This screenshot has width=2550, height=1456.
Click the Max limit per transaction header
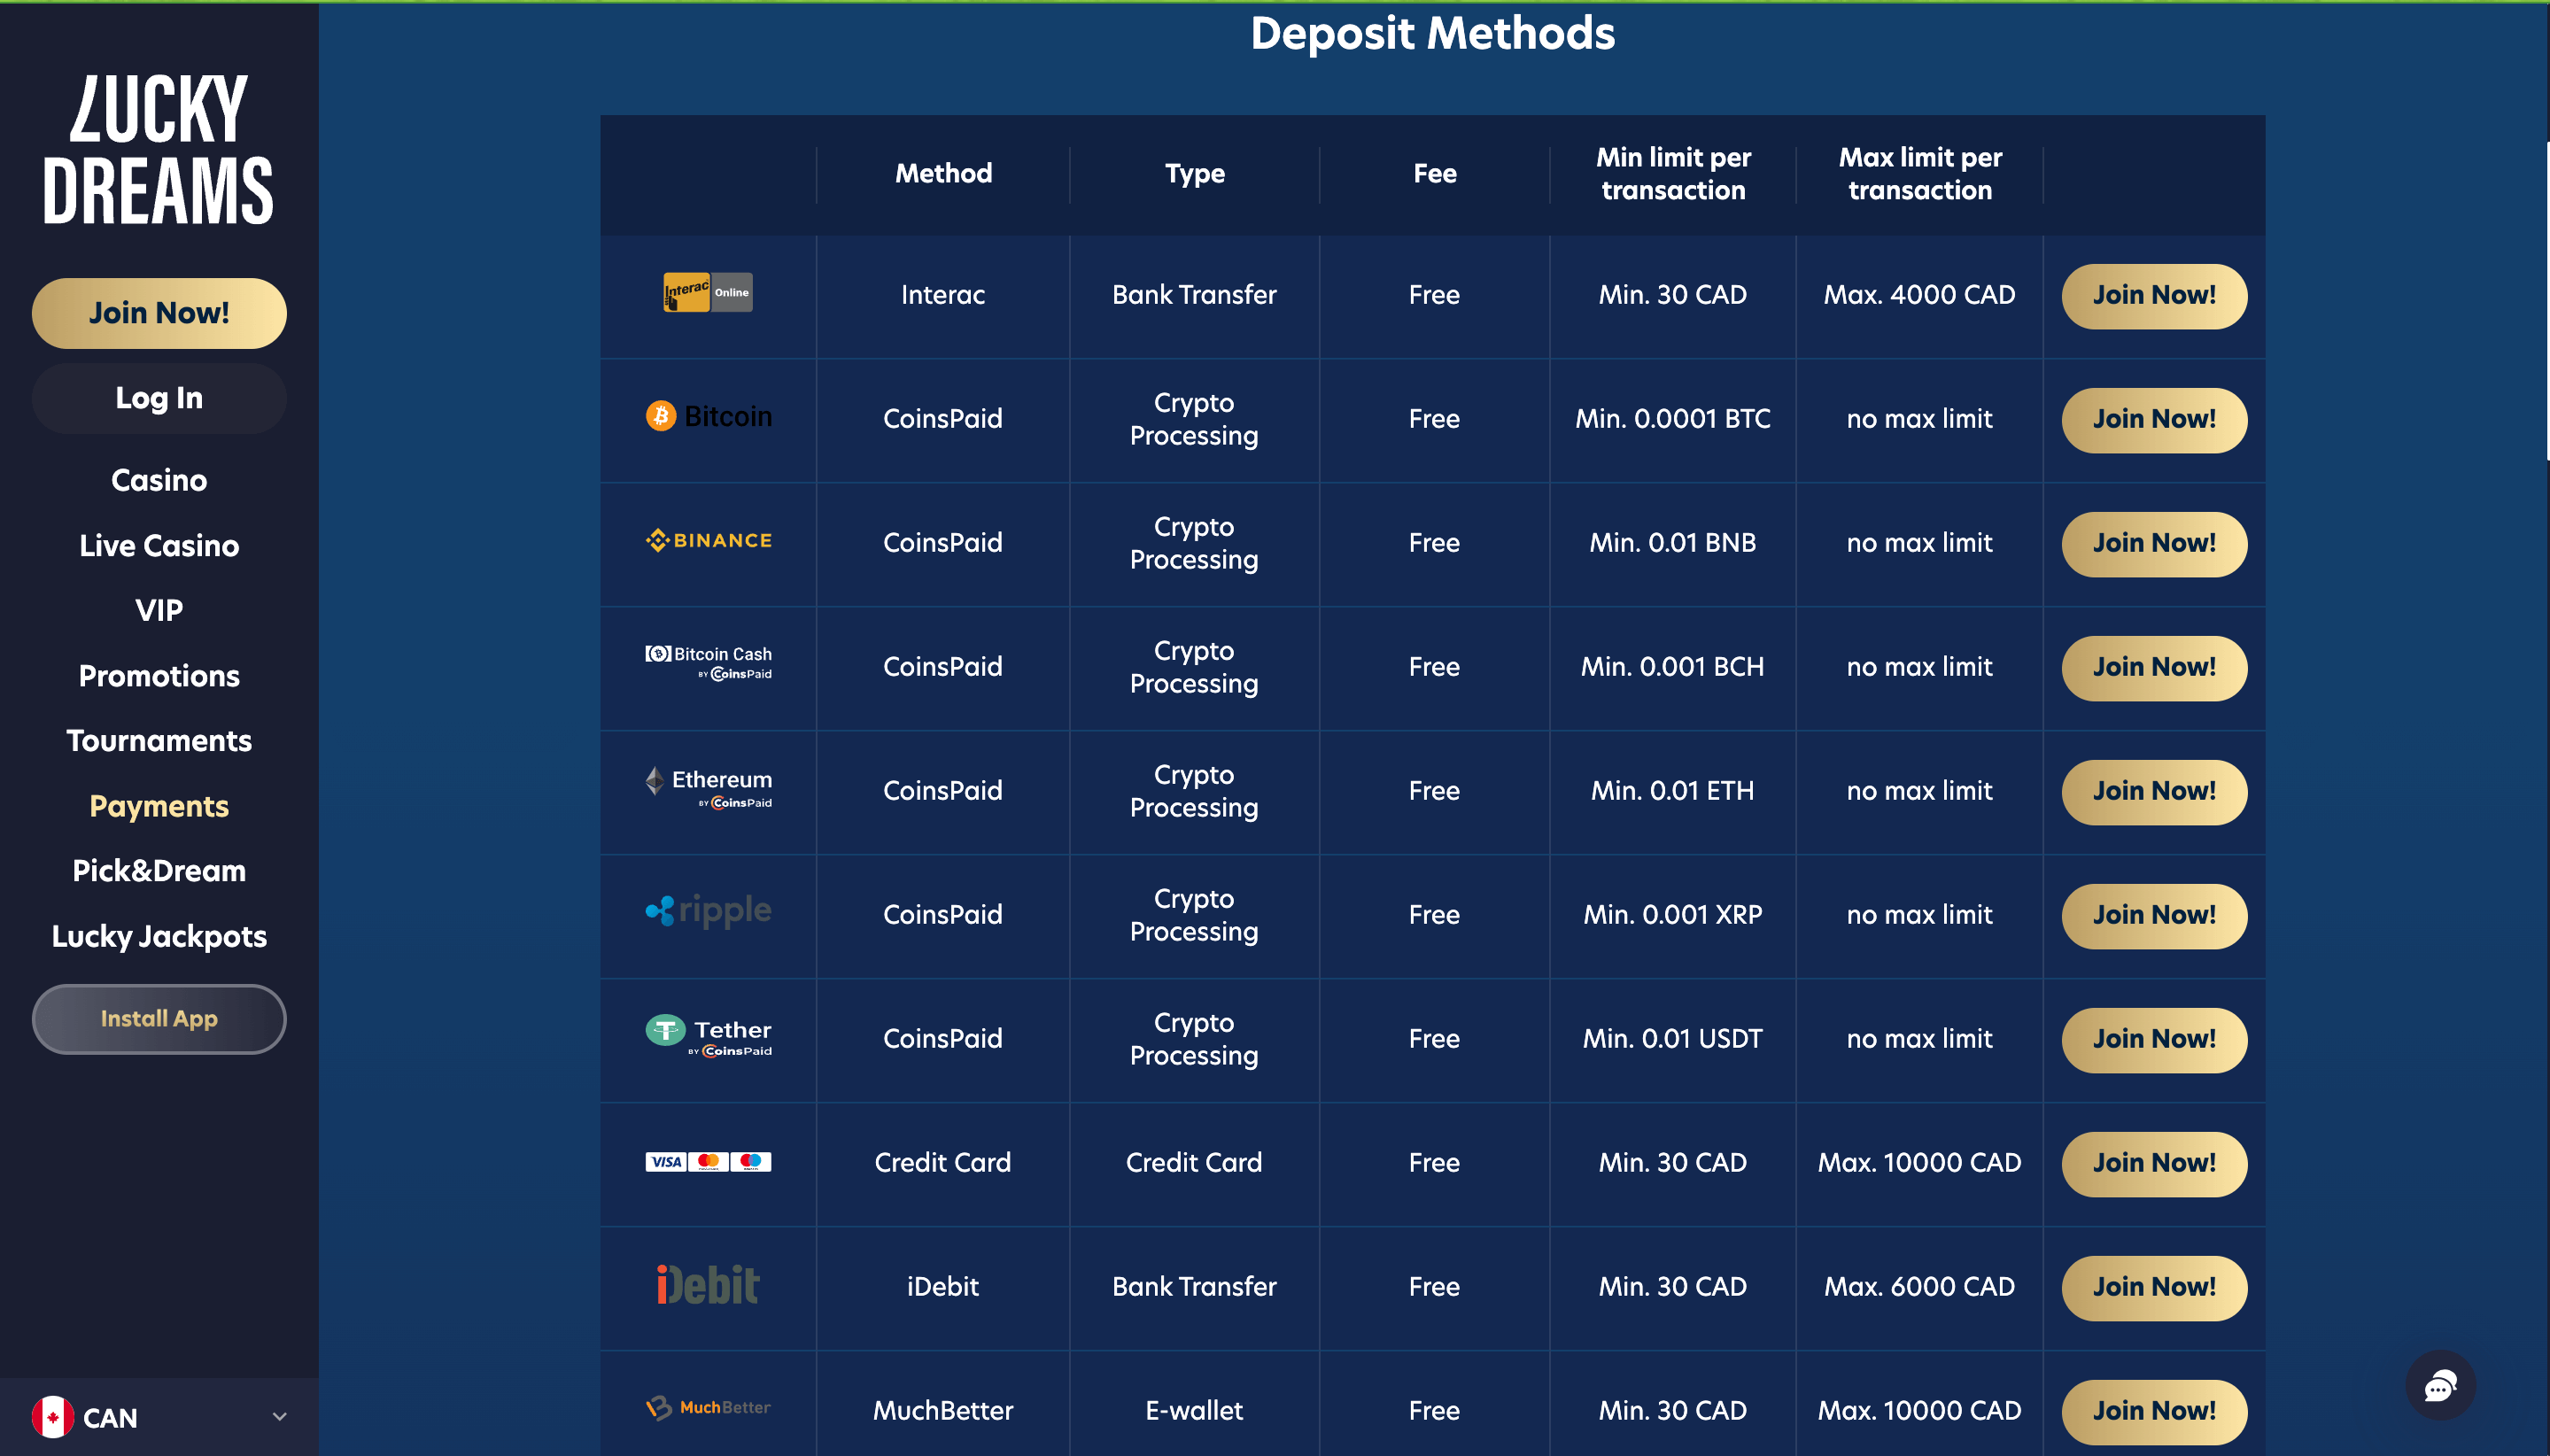[1920, 174]
